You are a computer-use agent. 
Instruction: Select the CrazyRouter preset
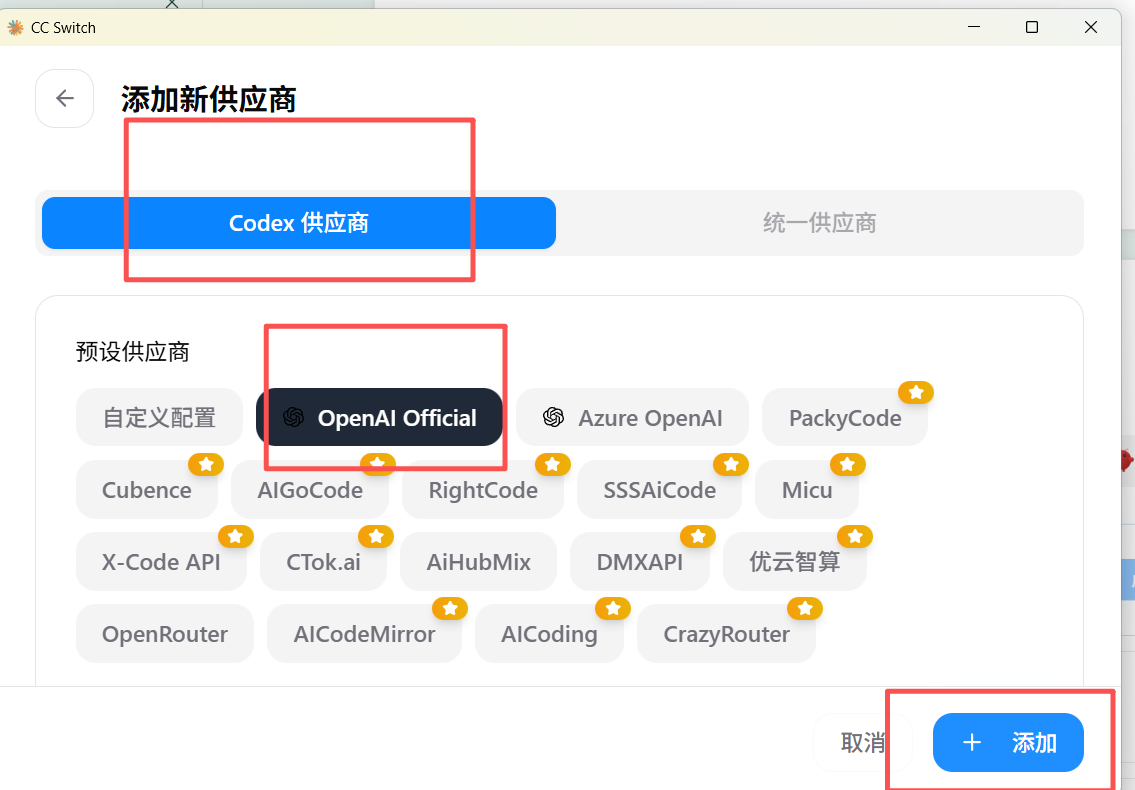coord(726,634)
